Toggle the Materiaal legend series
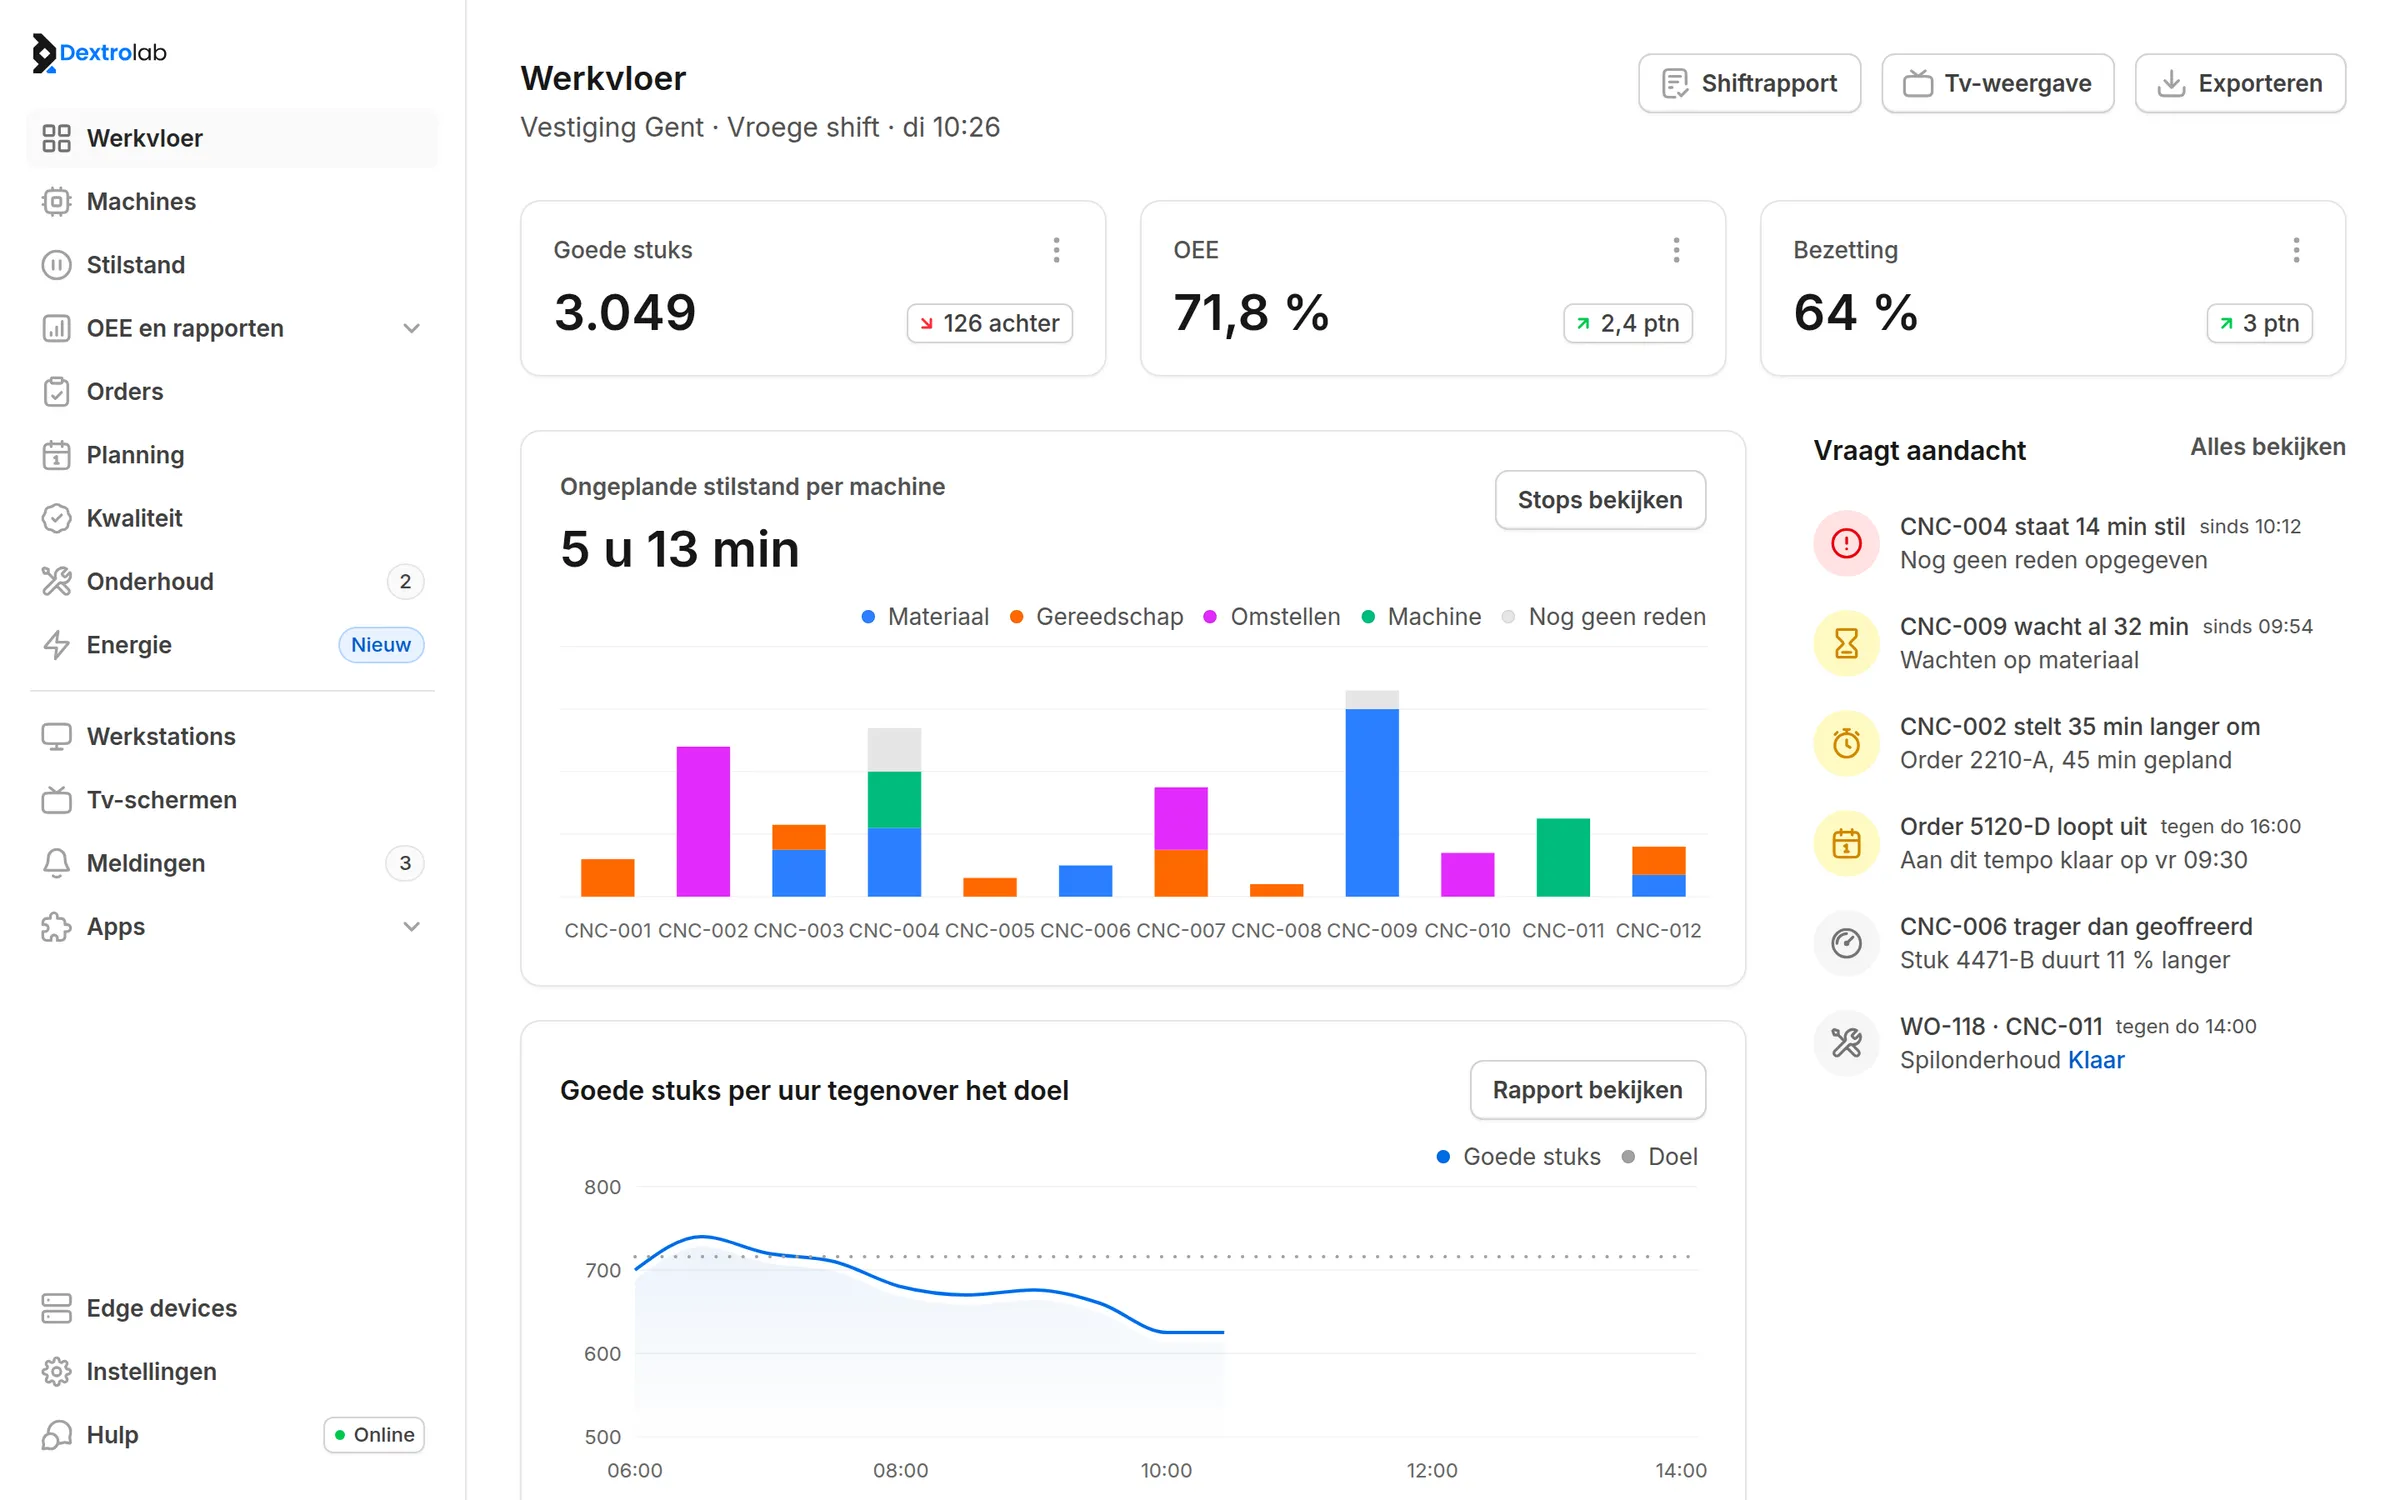This screenshot has height=1500, width=2400. [925, 617]
